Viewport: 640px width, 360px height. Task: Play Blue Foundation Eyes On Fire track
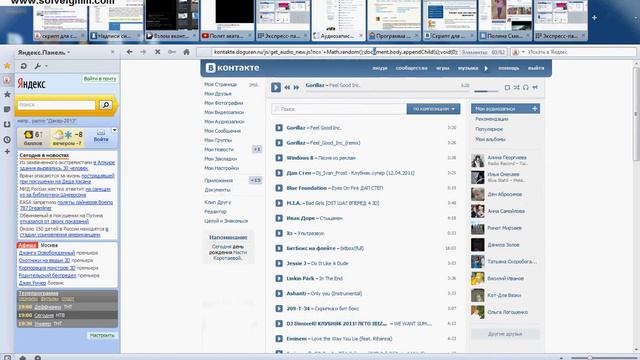pyautogui.click(x=279, y=188)
